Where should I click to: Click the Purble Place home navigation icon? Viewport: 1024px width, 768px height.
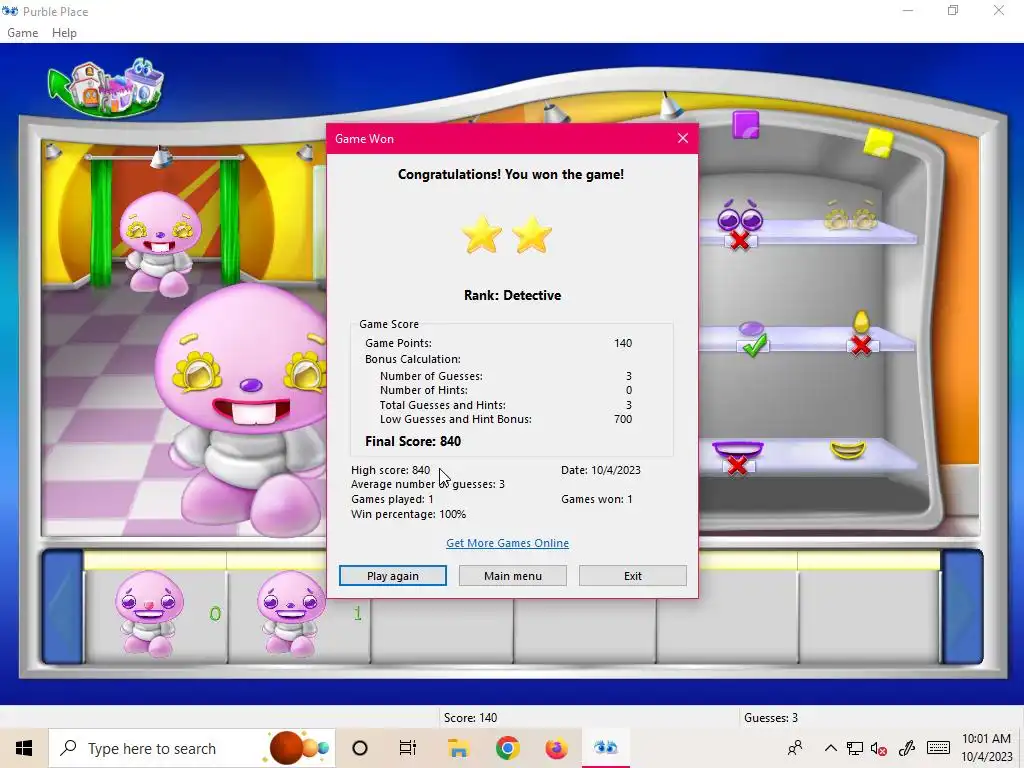tap(106, 87)
